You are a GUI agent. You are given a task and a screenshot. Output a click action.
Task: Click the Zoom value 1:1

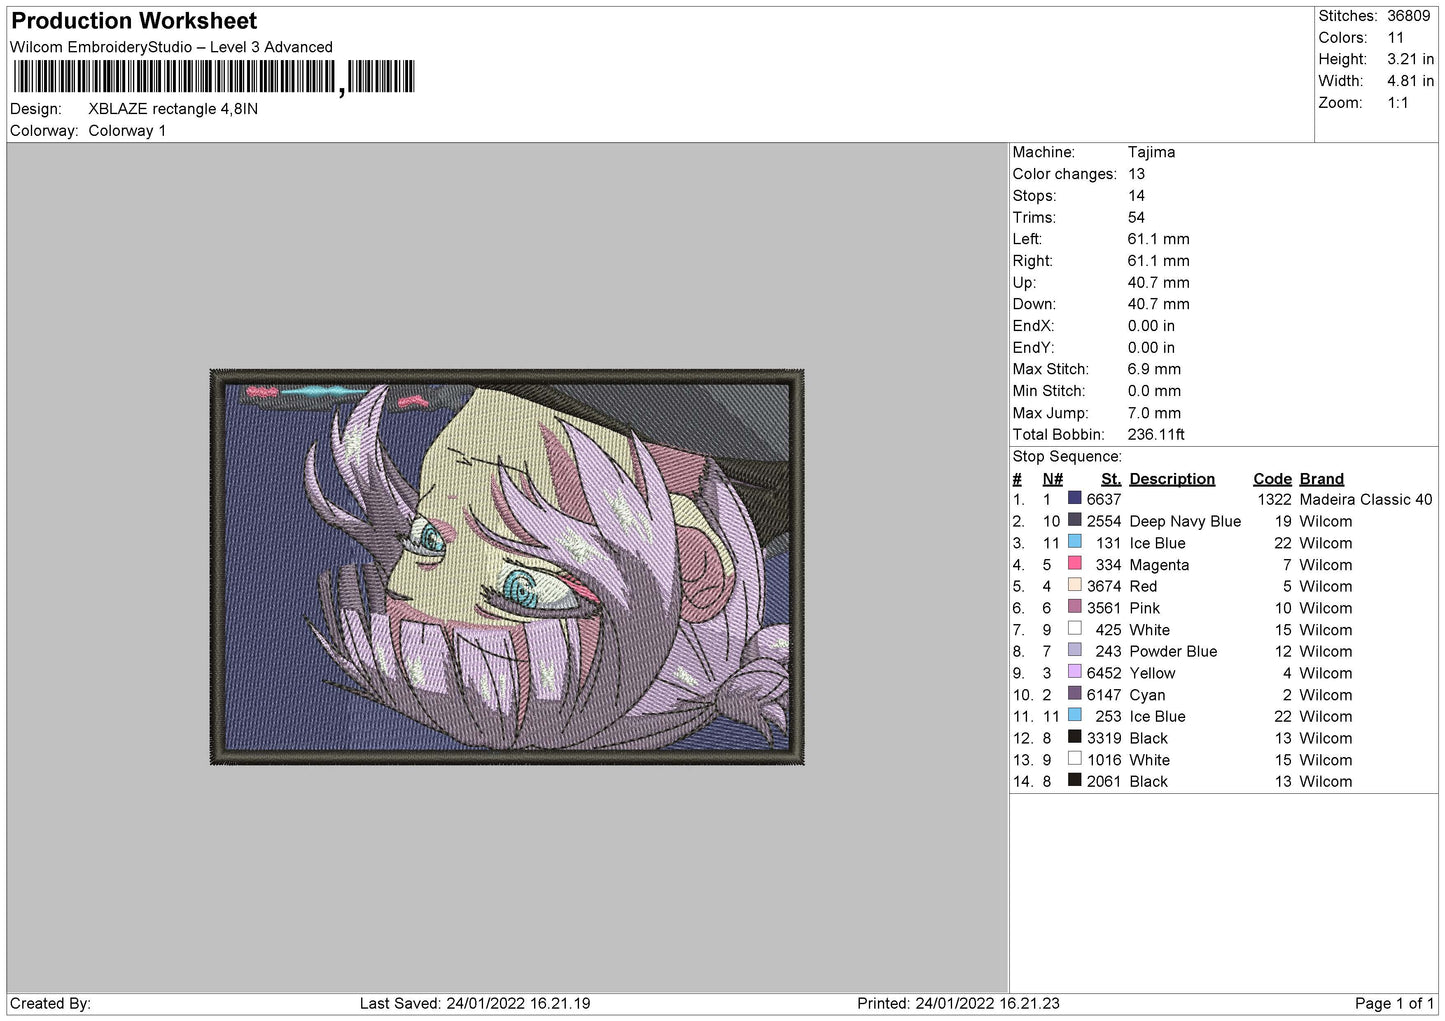1398,103
